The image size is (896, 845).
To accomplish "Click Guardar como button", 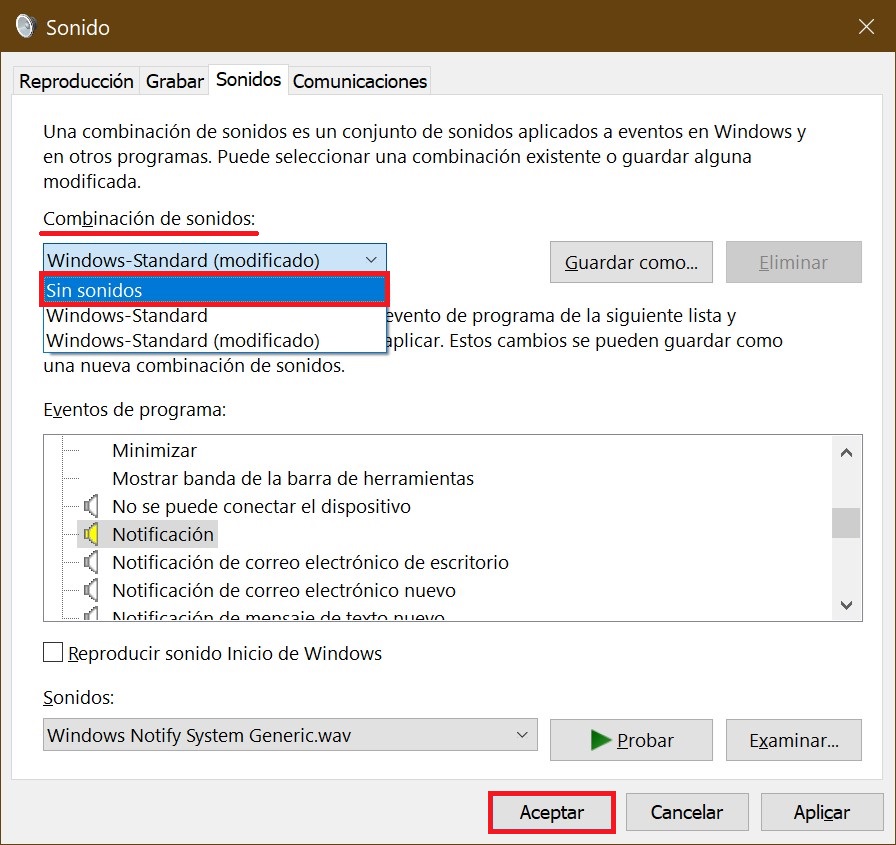I will coord(631,263).
